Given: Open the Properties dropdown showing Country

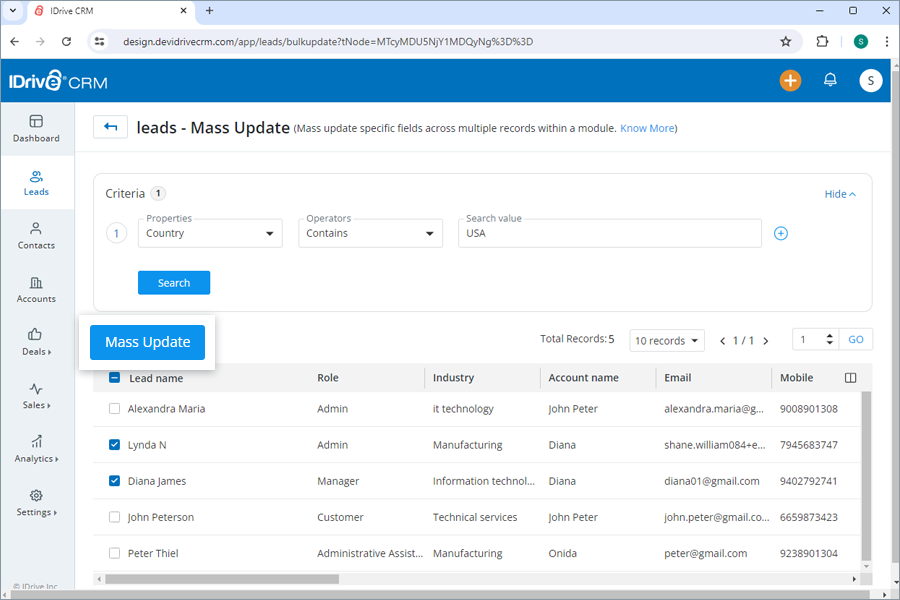Looking at the screenshot, I should pos(210,232).
